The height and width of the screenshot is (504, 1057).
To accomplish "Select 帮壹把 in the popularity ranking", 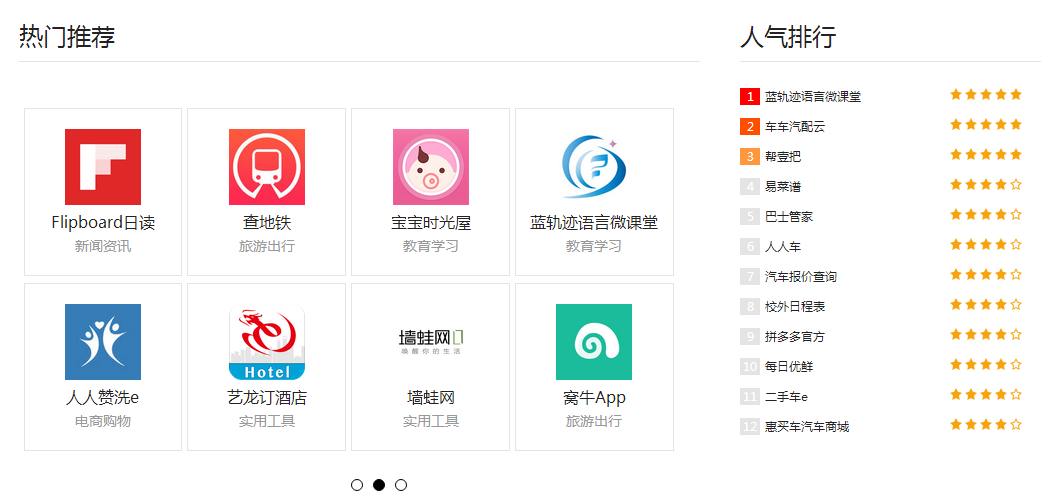I will pyautogui.click(x=783, y=156).
